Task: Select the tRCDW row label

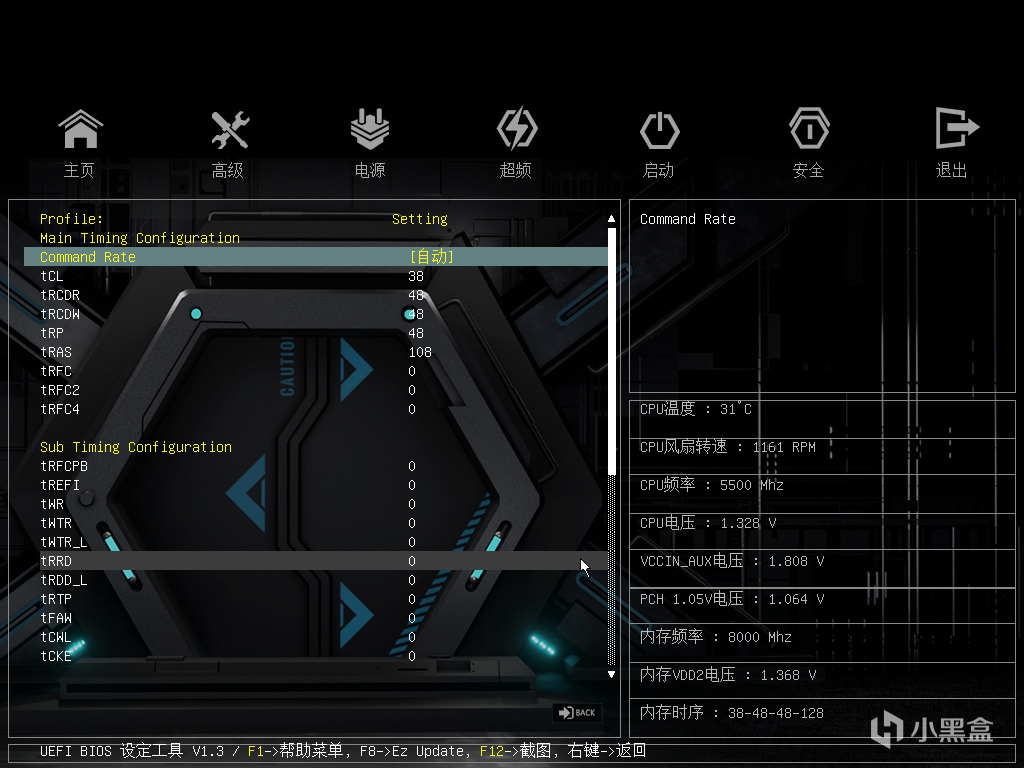Action: click(60, 314)
